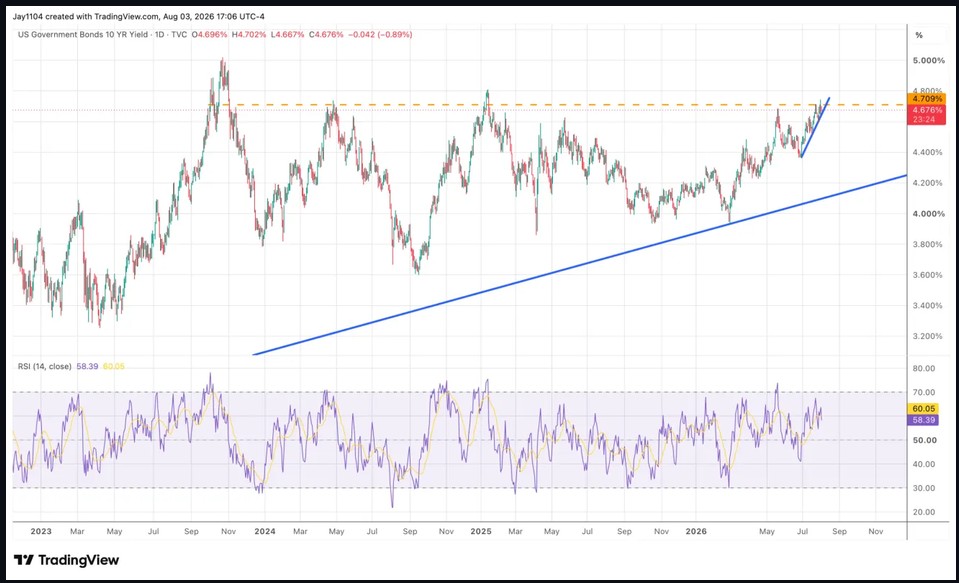
Task: Click the 30.00 RSI axis label
Action: coord(924,488)
